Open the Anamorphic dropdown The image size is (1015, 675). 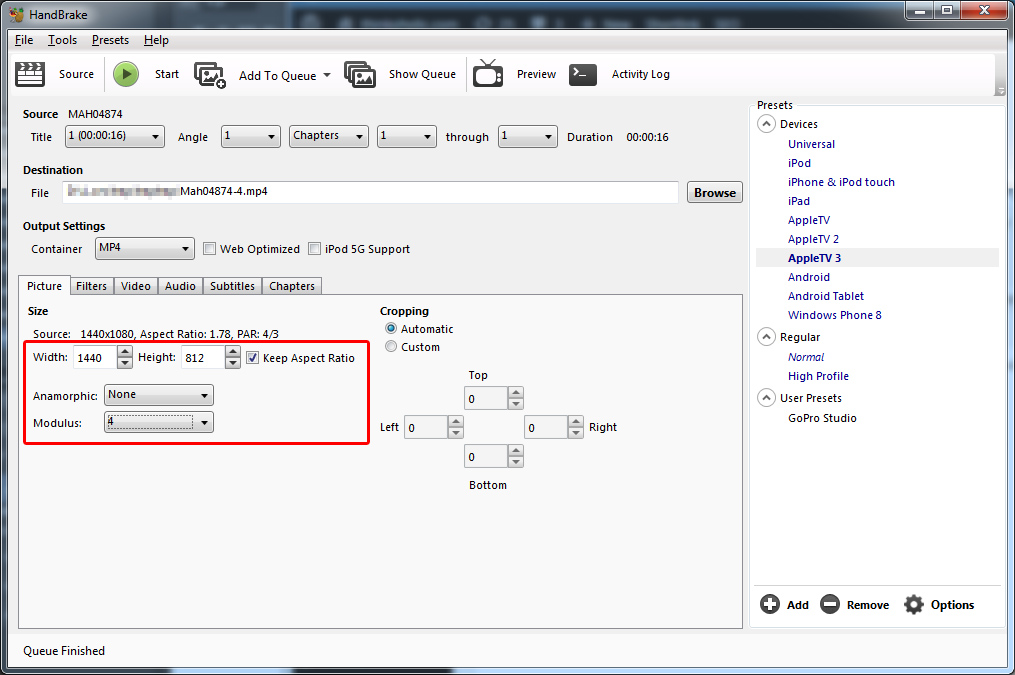coord(159,395)
